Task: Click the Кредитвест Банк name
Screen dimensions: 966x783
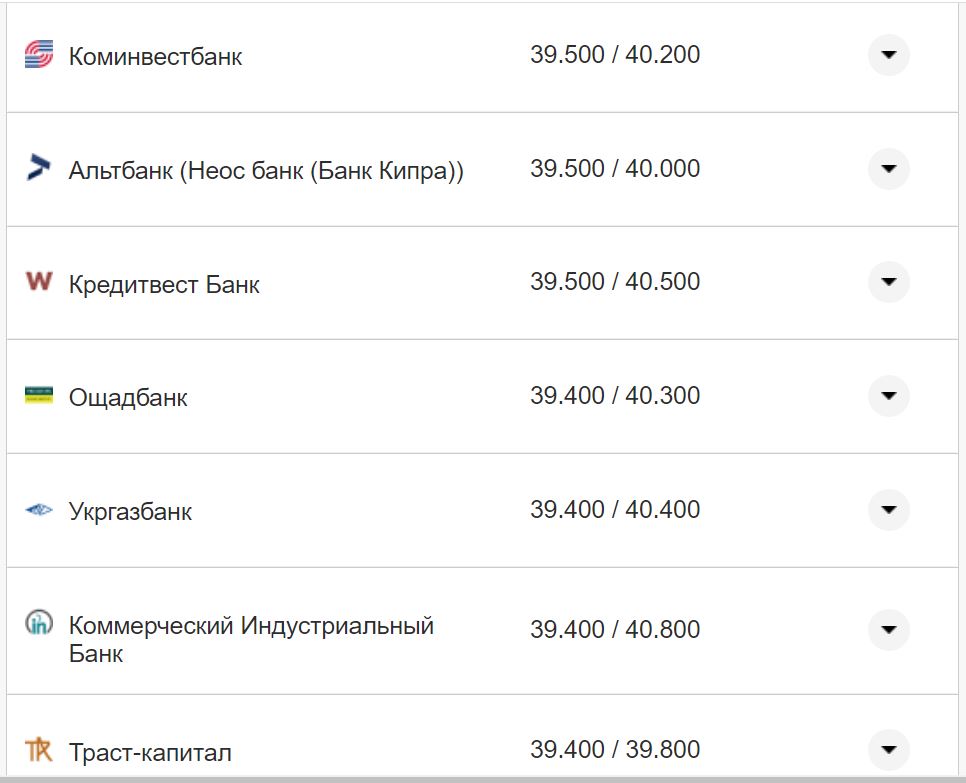Action: (x=163, y=283)
